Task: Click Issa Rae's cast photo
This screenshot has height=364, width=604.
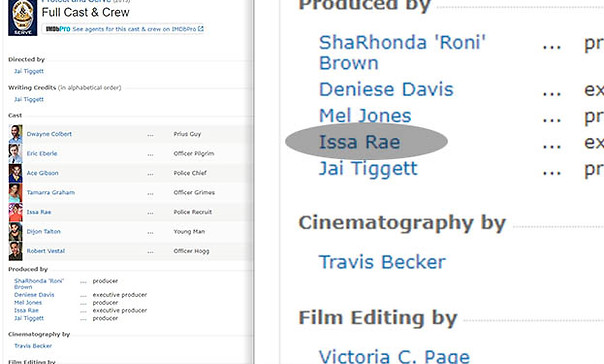Action: (x=15, y=212)
